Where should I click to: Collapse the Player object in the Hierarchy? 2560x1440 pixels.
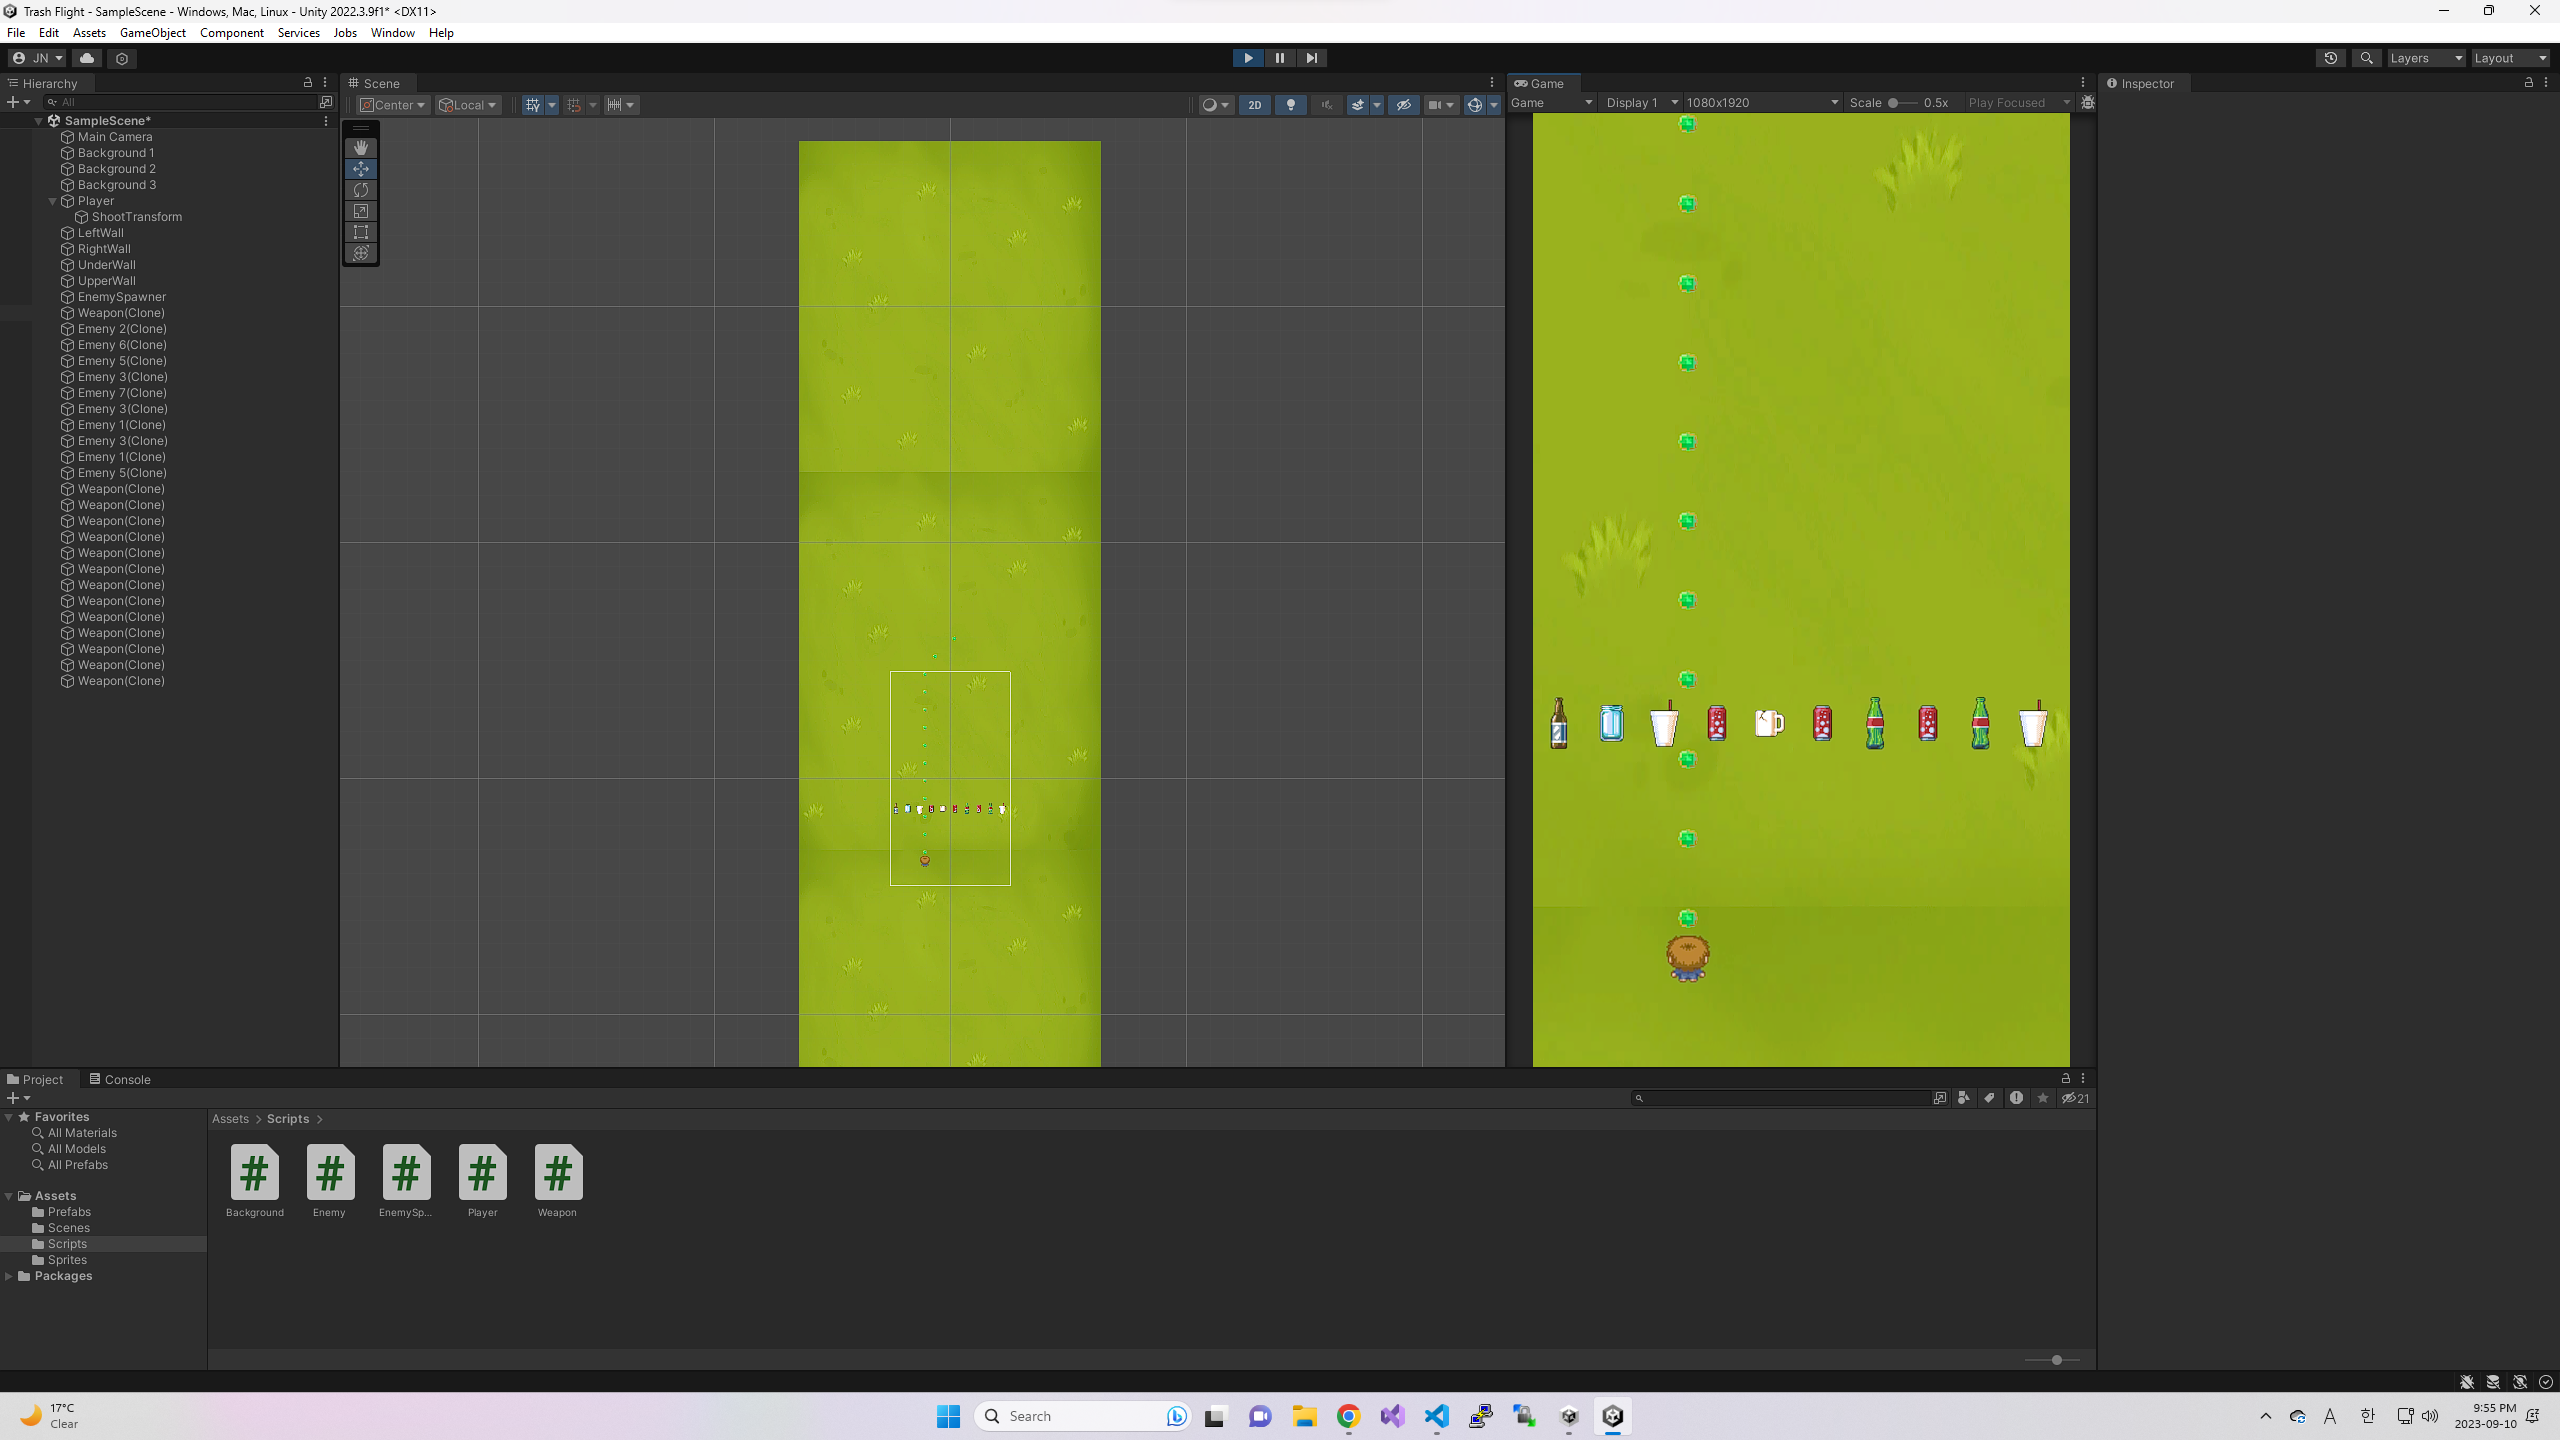click(51, 200)
